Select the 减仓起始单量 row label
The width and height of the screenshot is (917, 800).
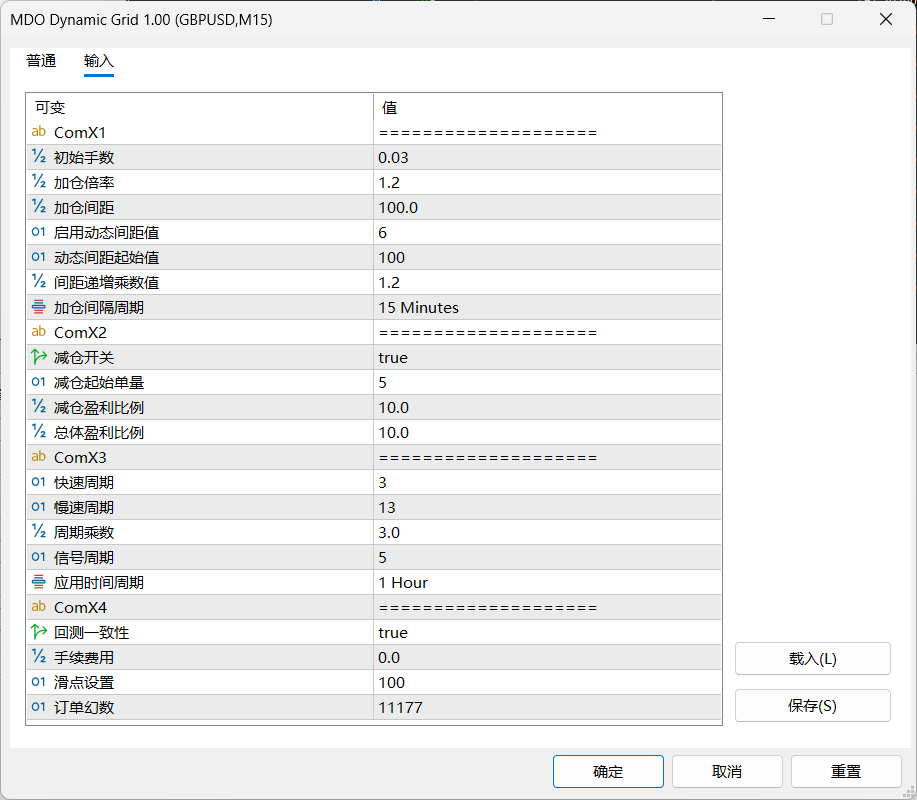(99, 382)
